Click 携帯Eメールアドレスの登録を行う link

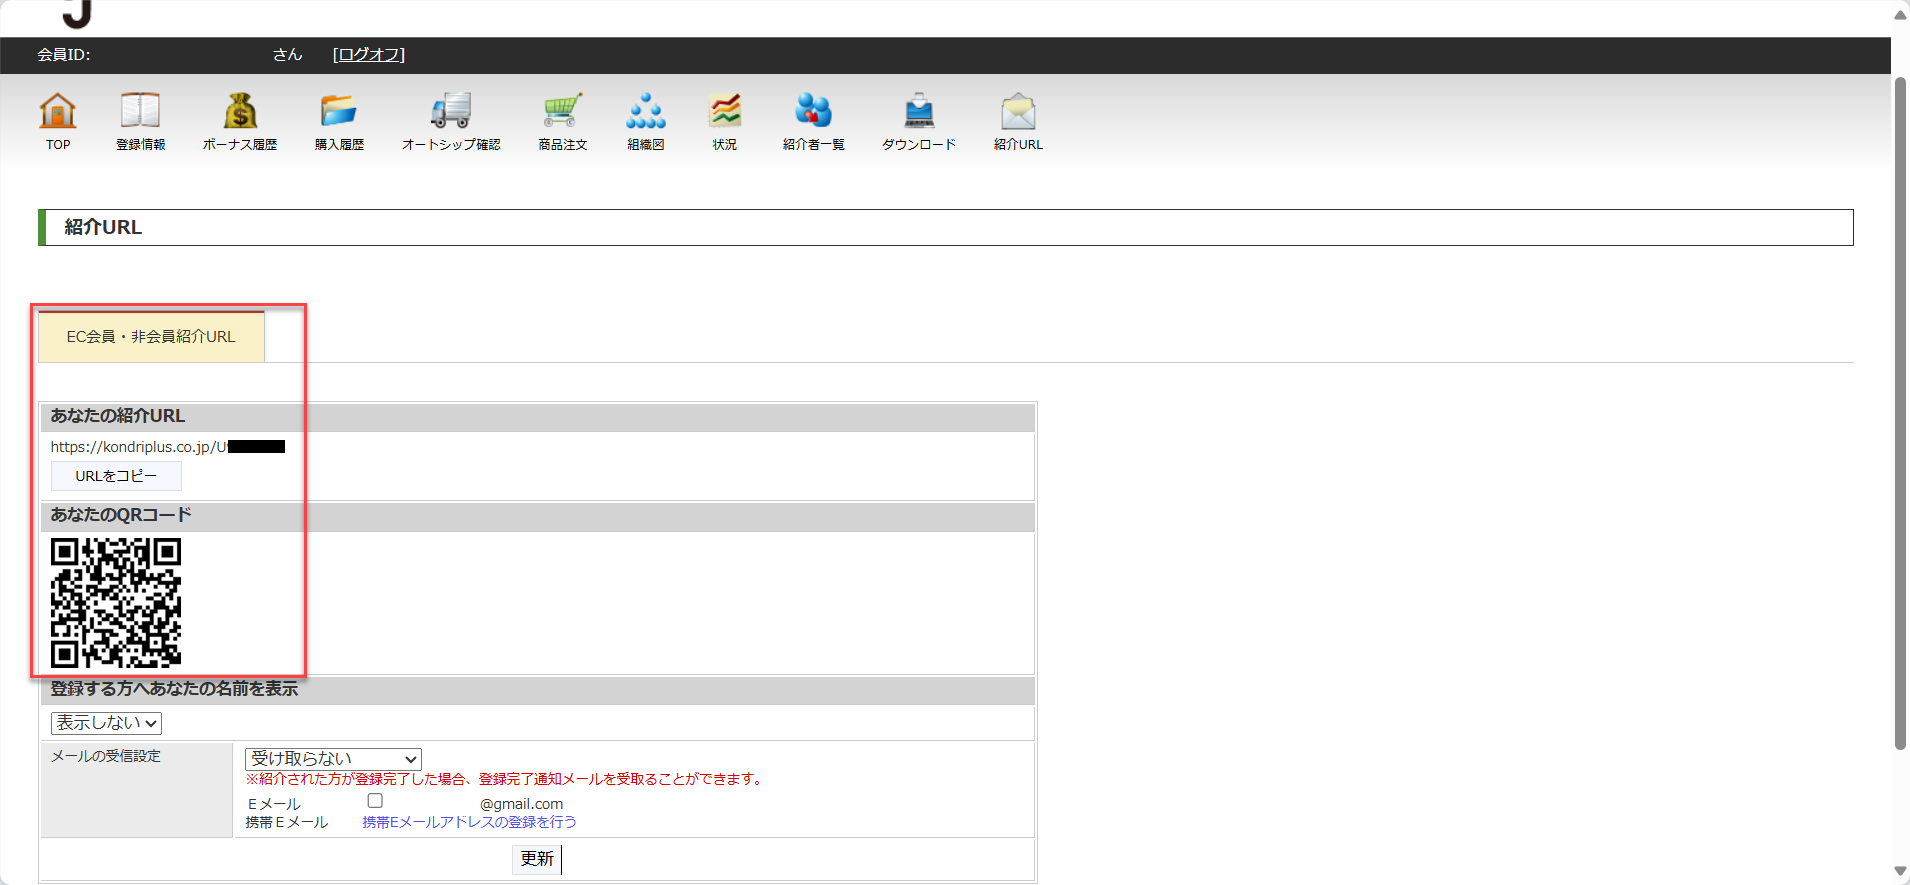click(x=469, y=822)
